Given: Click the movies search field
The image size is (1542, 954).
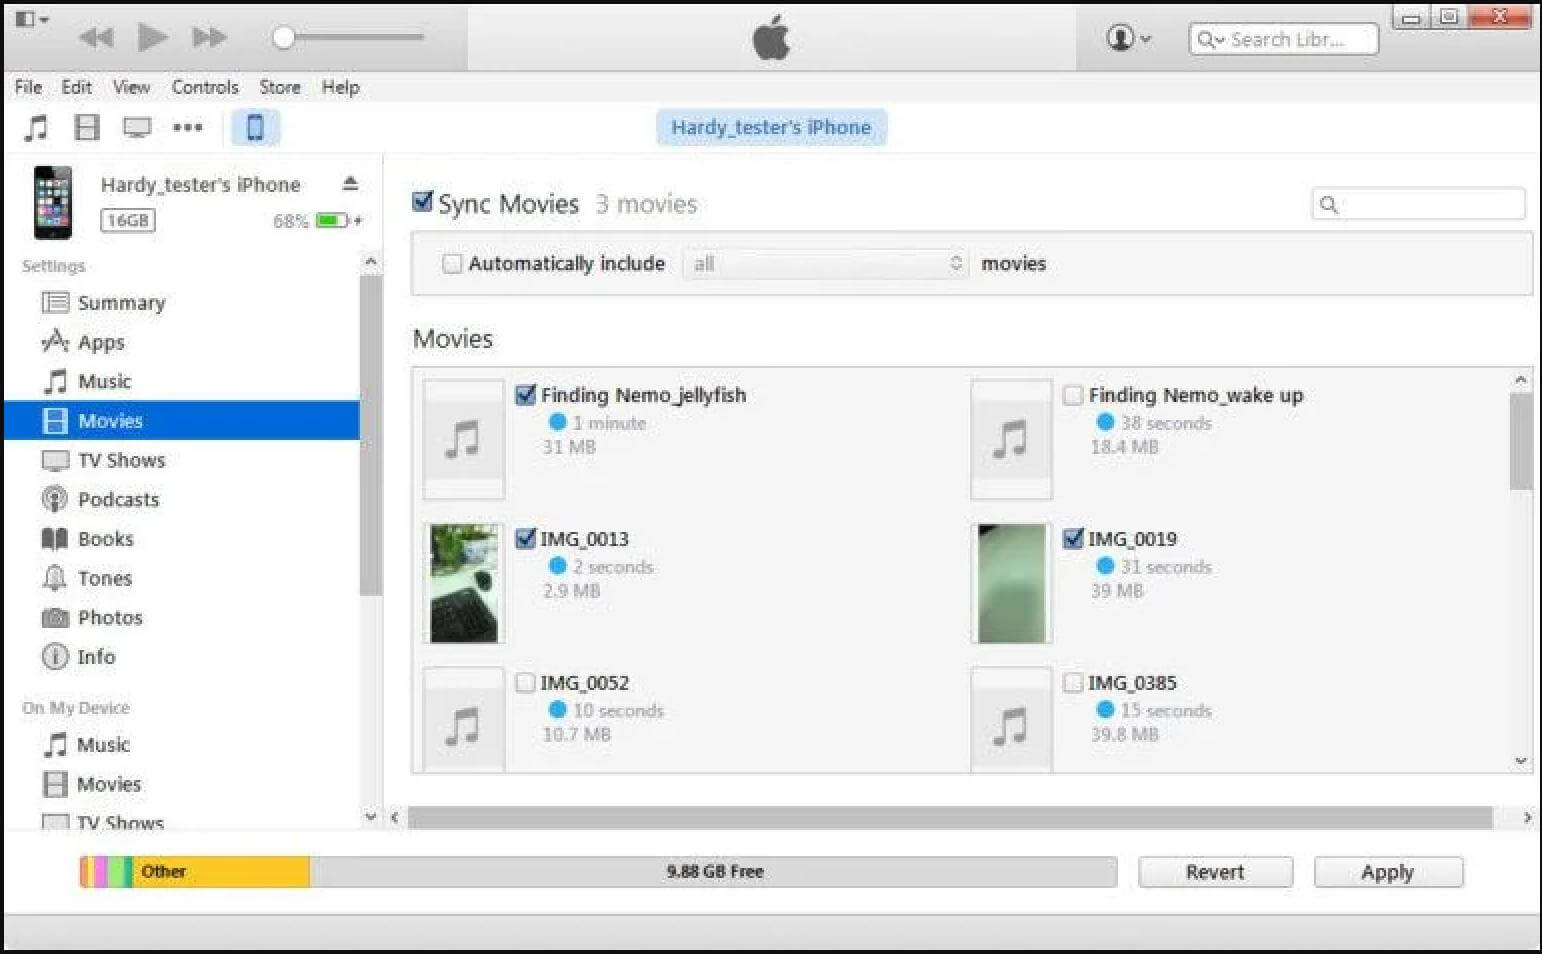Looking at the screenshot, I should coord(1418,204).
